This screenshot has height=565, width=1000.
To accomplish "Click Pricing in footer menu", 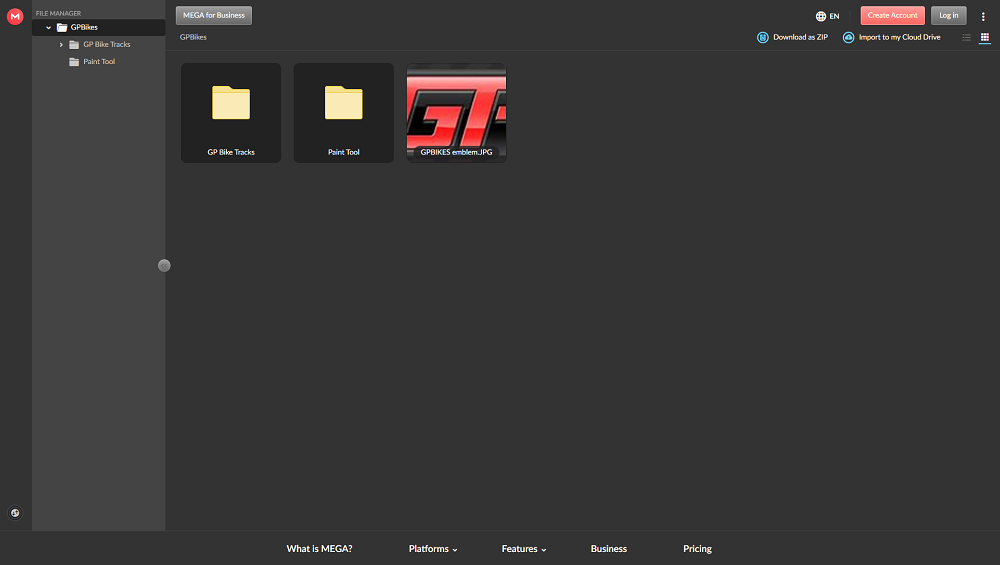I will [697, 548].
